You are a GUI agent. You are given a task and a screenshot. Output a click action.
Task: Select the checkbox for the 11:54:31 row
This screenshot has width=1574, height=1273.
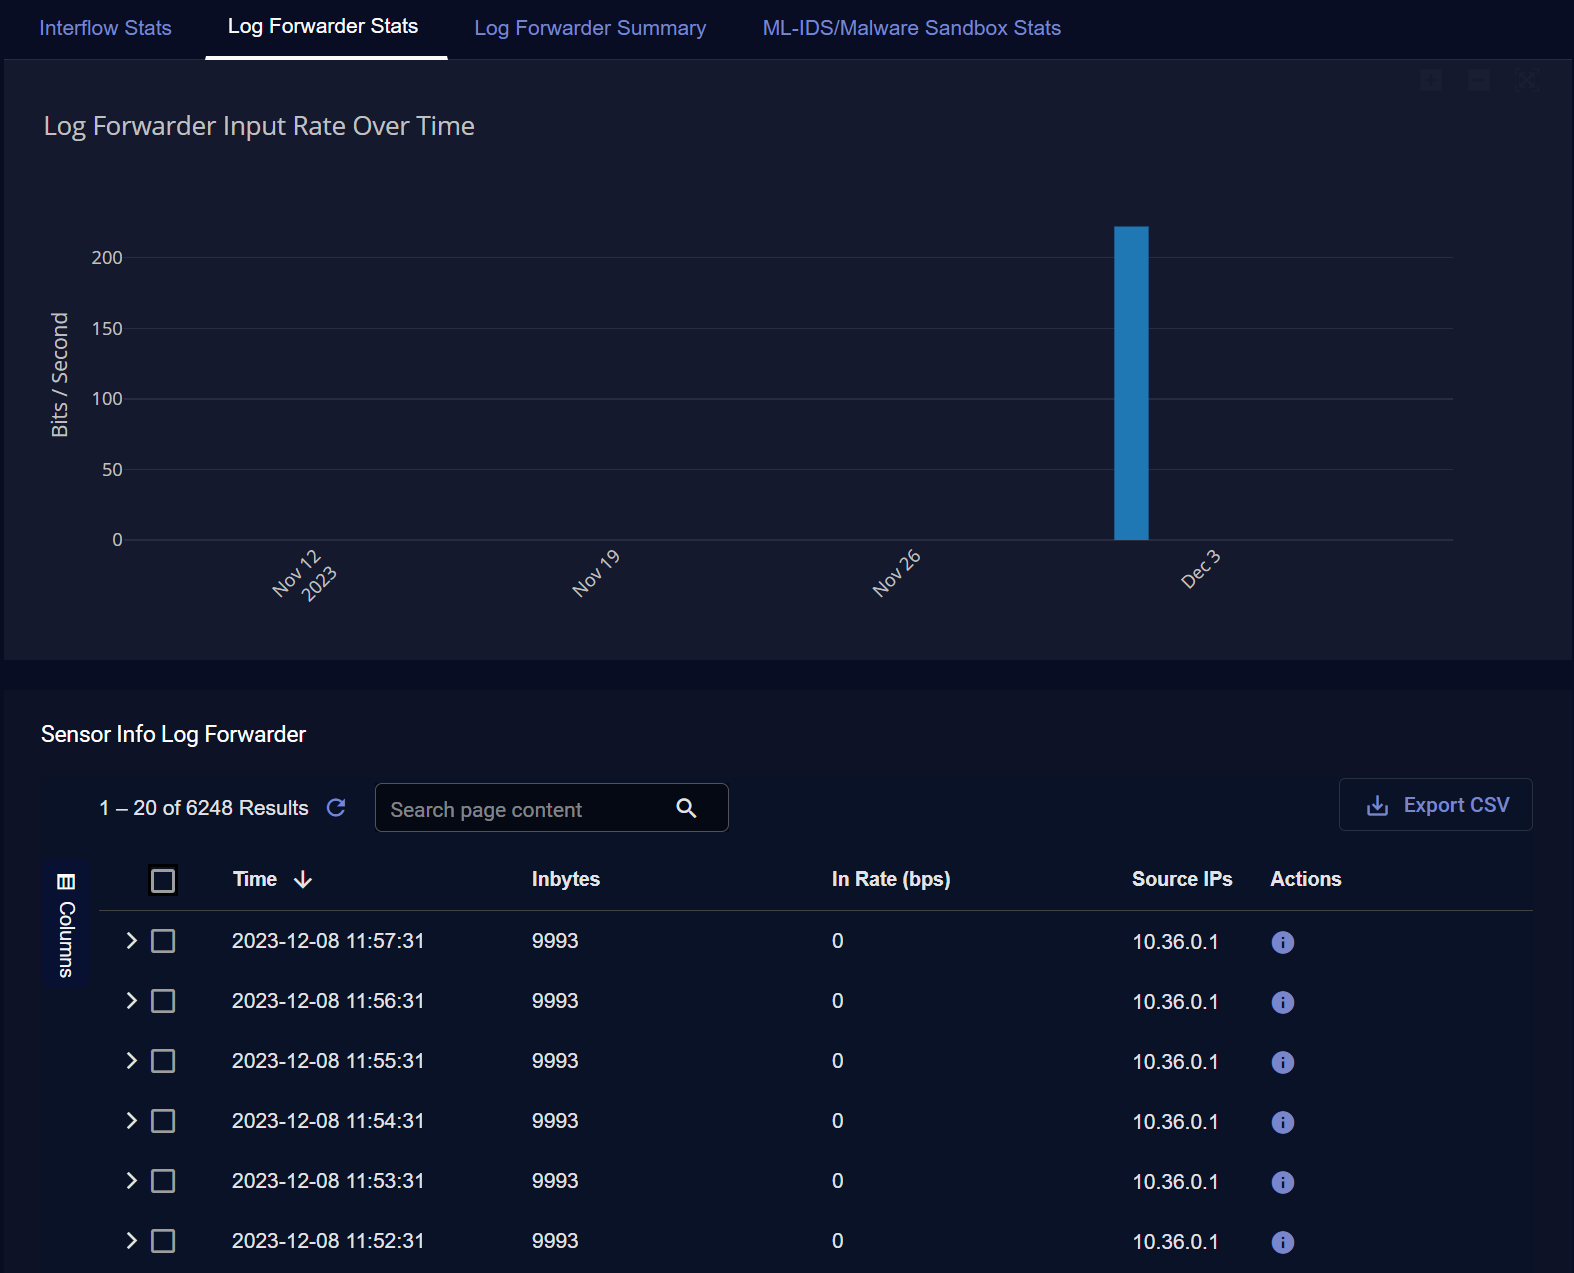(x=163, y=1121)
